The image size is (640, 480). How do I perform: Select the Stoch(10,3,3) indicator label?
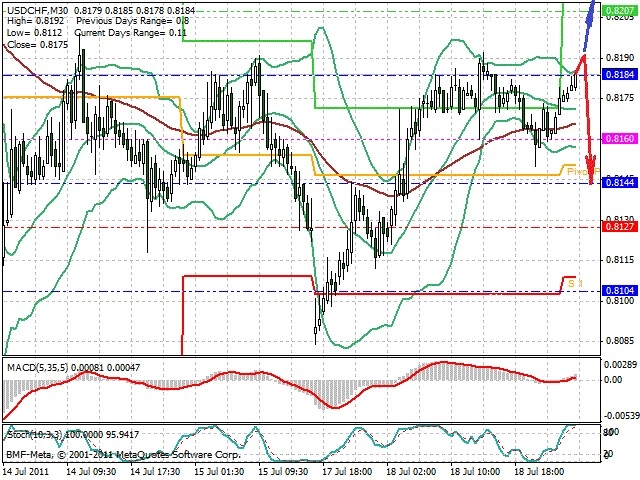tap(36, 435)
